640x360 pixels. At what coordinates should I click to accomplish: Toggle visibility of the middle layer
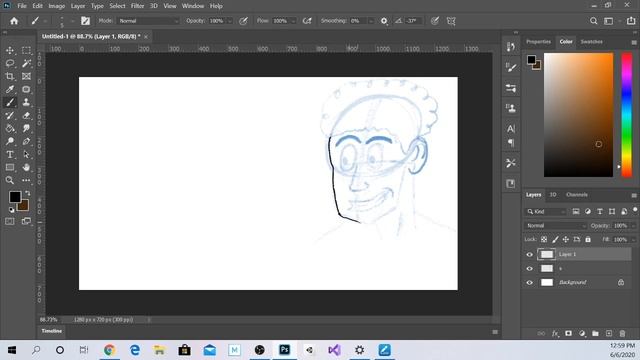coord(529,269)
